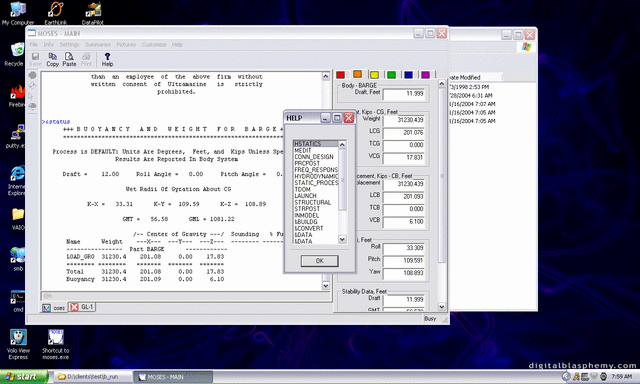This screenshot has width=640, height=384.
Task: Click the Weight value field 31230.439
Action: 404,120
